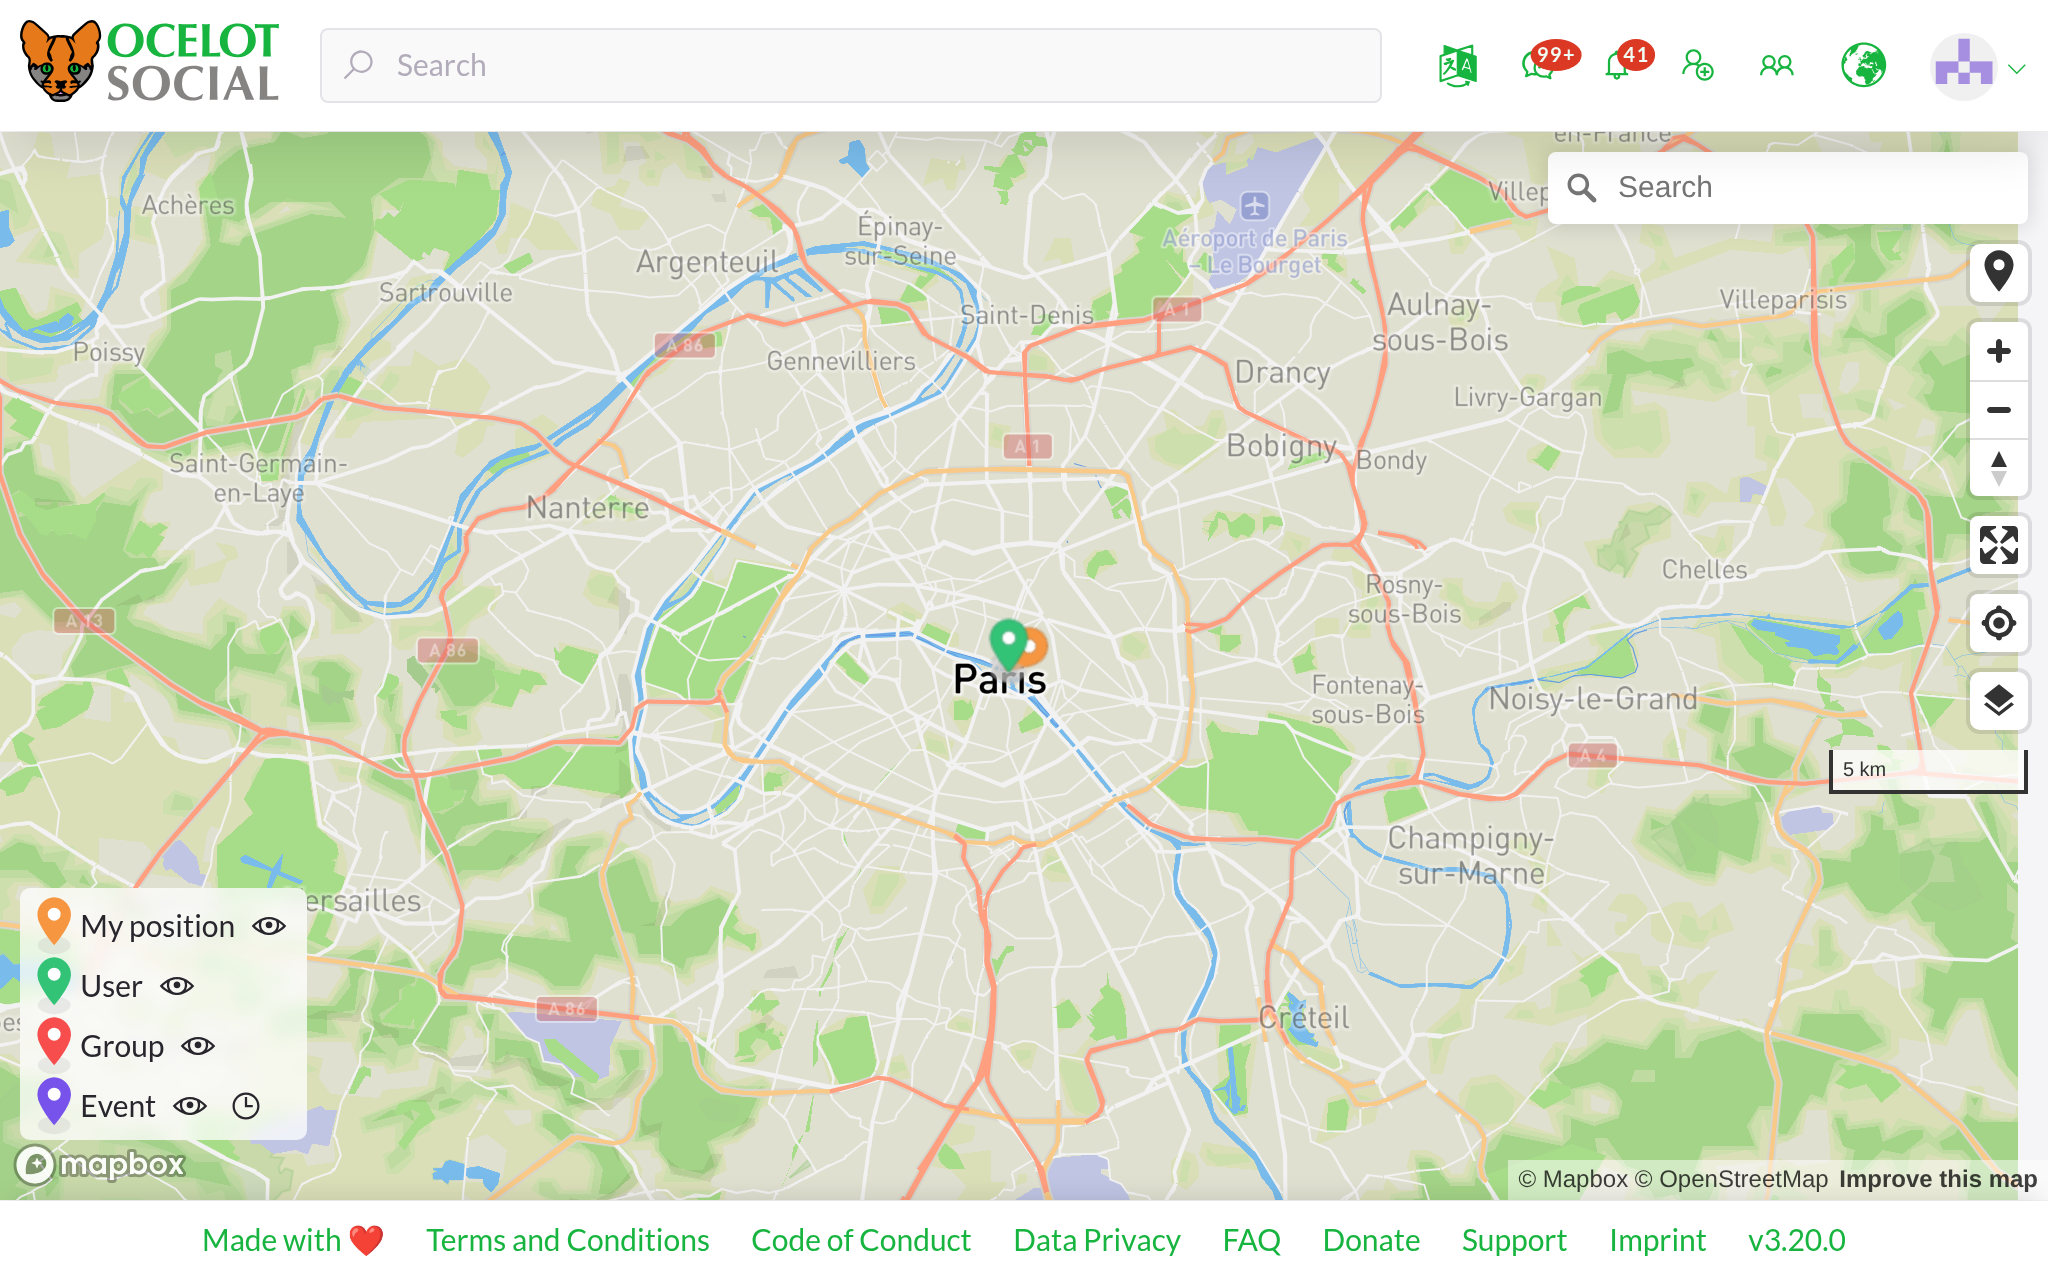
Task: Open Terms and Conditions link
Action: [568, 1240]
